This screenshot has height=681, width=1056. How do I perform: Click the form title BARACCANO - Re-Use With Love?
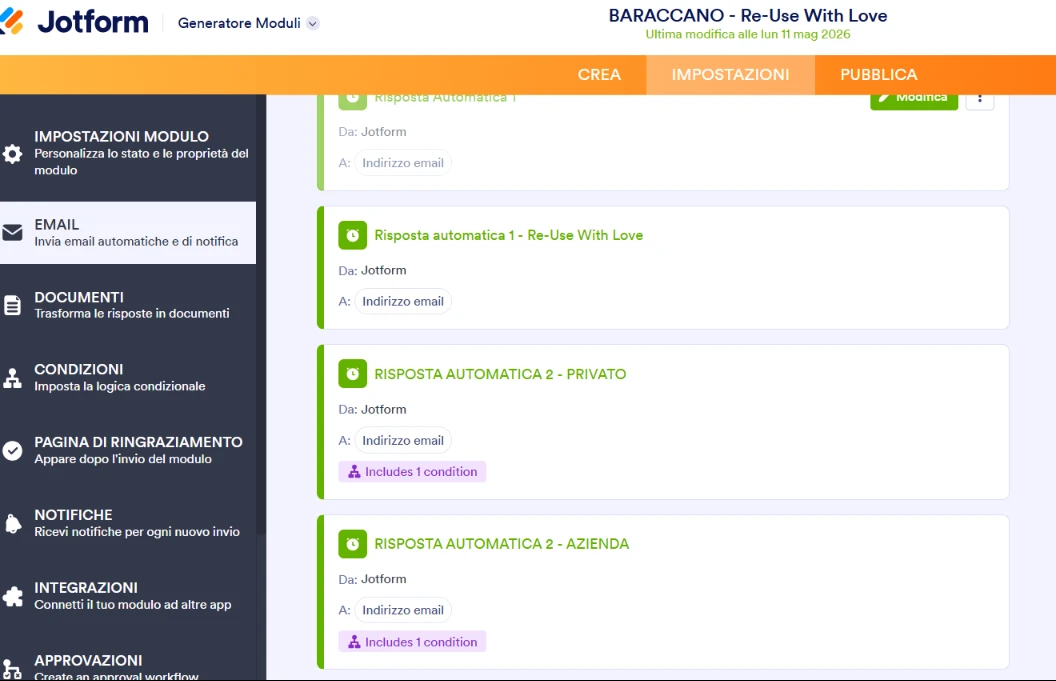[x=748, y=15]
